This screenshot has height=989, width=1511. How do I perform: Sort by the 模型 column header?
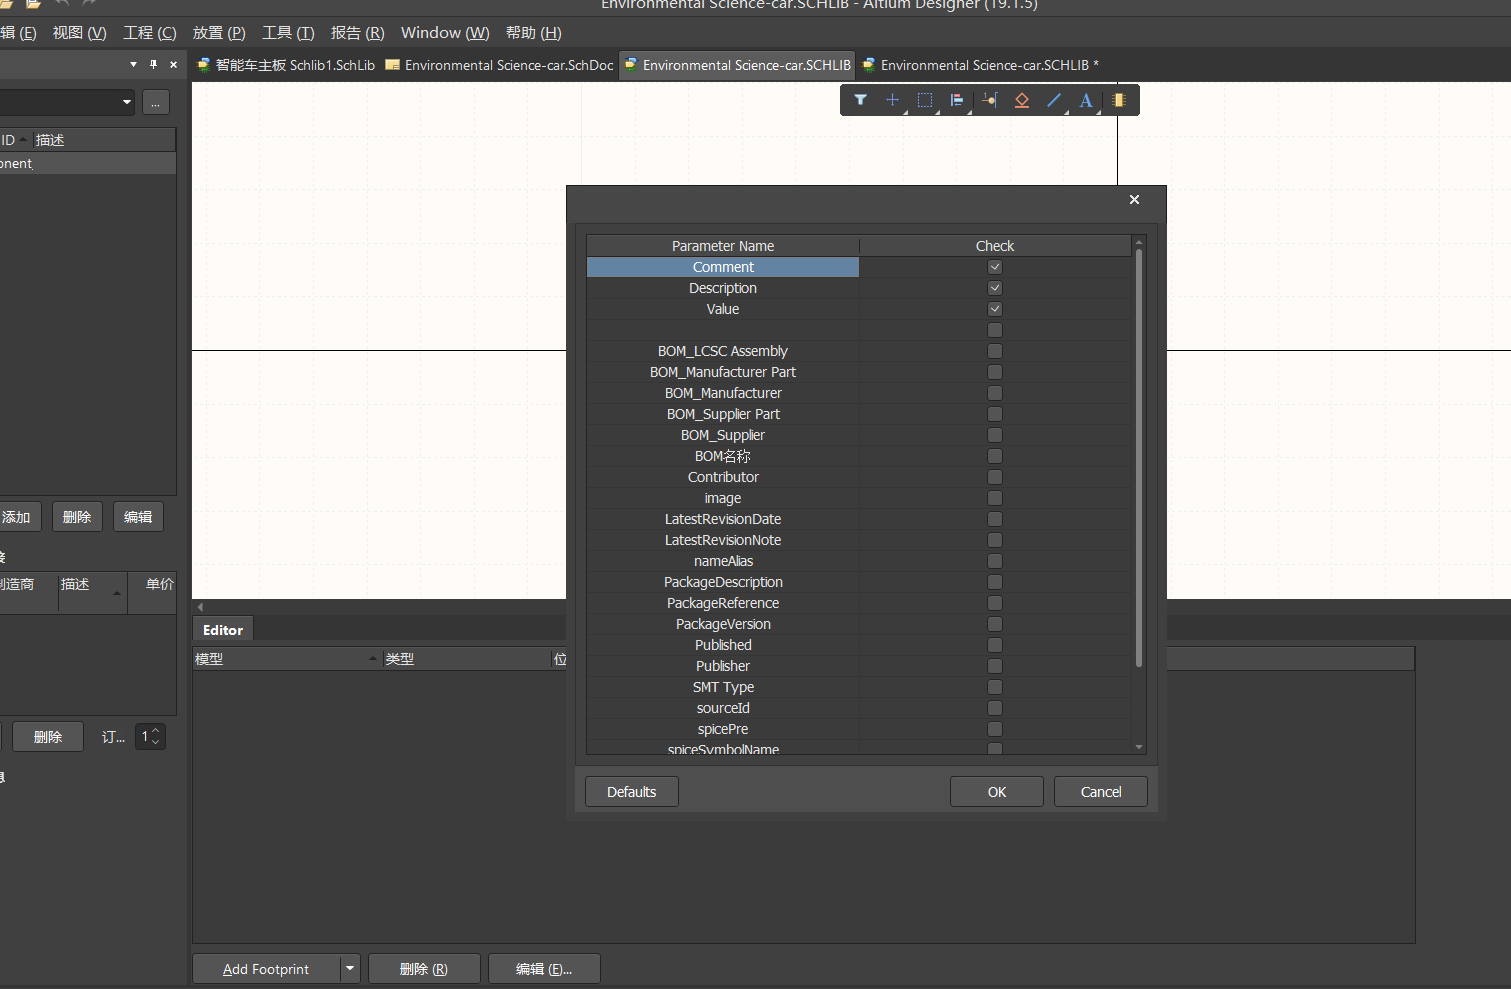(x=287, y=659)
